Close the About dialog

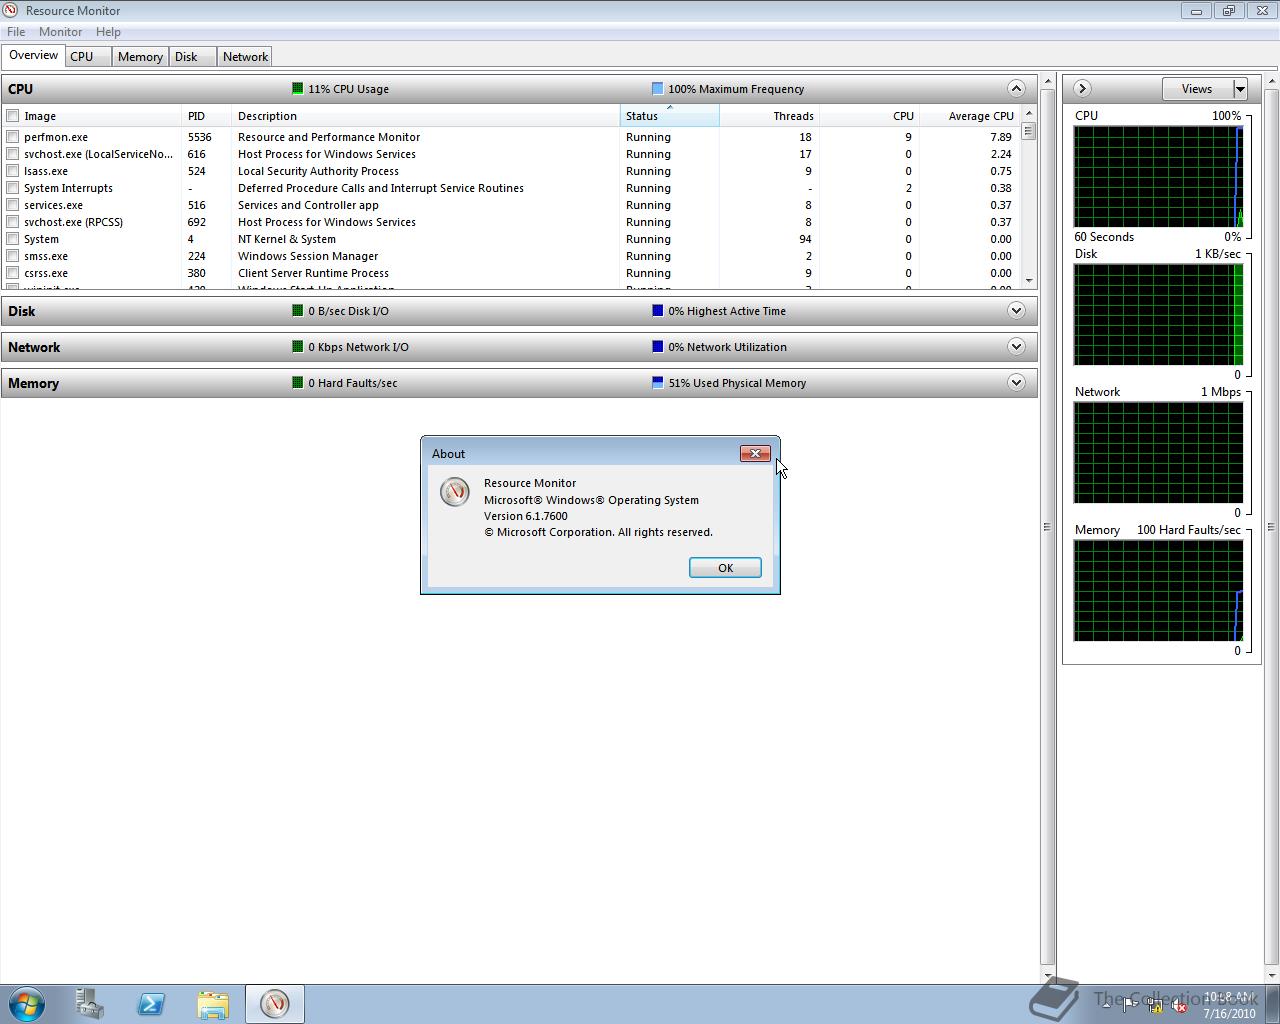[x=755, y=453]
